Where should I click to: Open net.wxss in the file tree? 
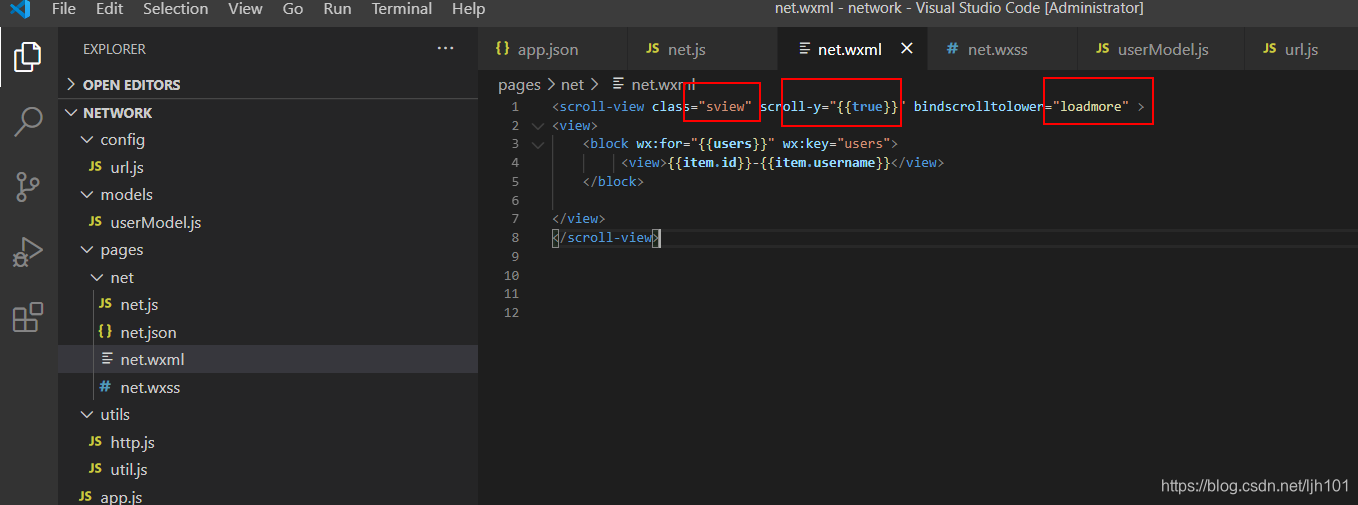click(268, 387)
